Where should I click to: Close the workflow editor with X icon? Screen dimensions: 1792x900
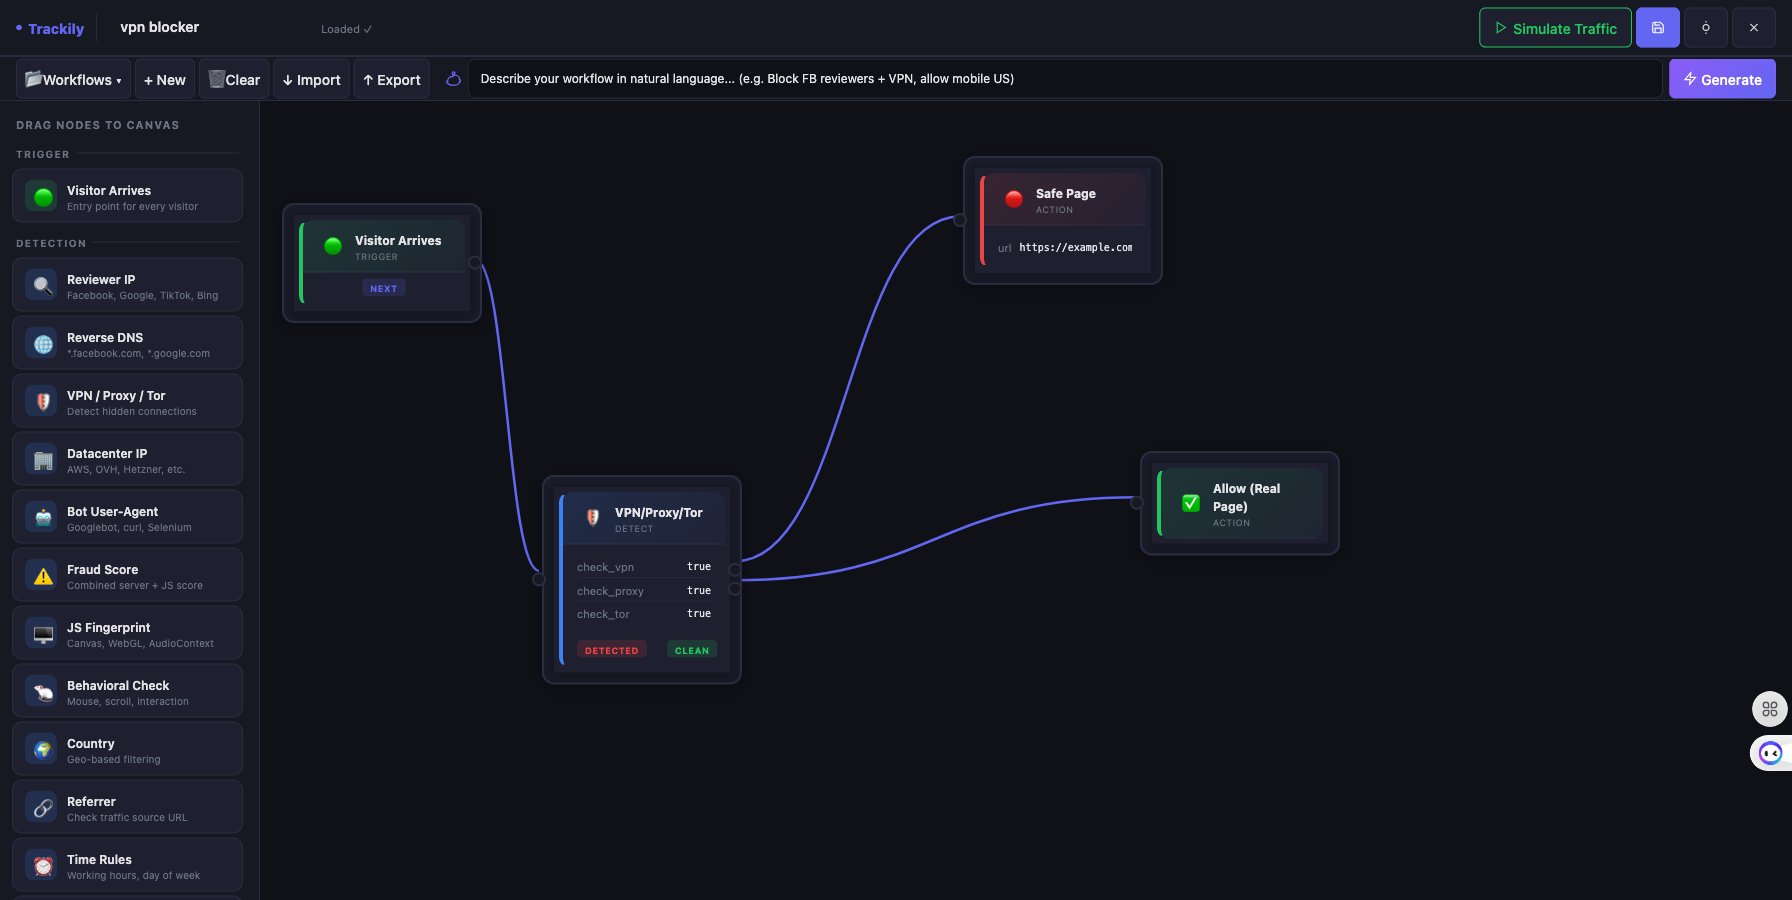tap(1754, 28)
